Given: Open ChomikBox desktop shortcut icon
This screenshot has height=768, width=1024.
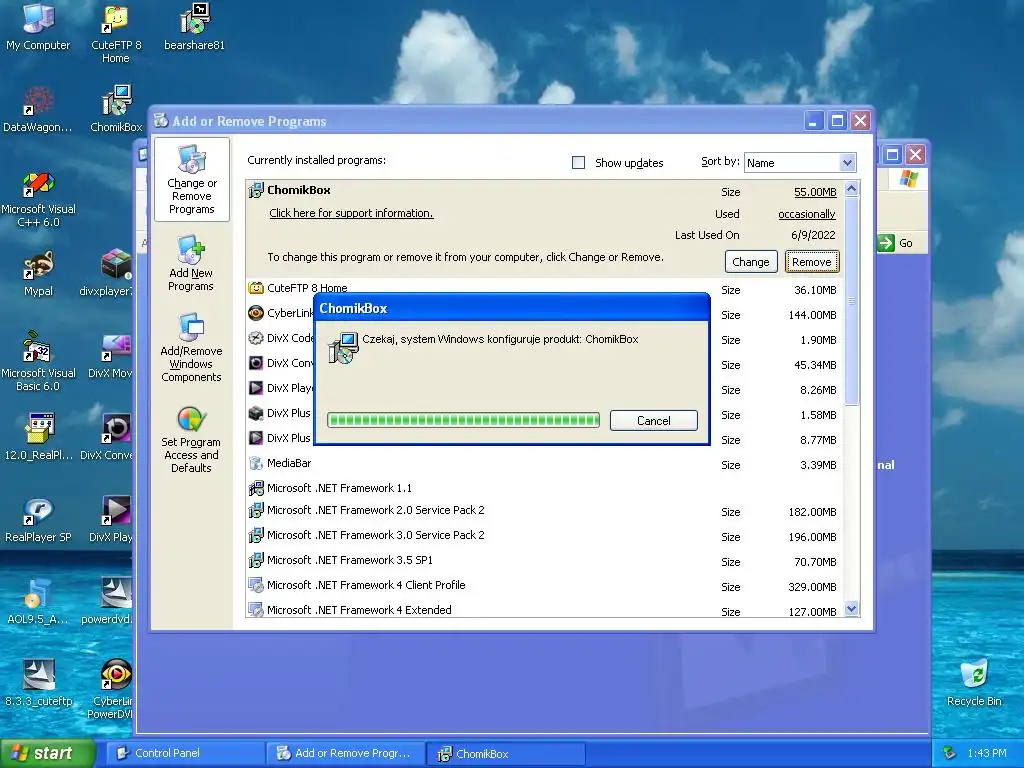Looking at the screenshot, I should coord(116,110).
